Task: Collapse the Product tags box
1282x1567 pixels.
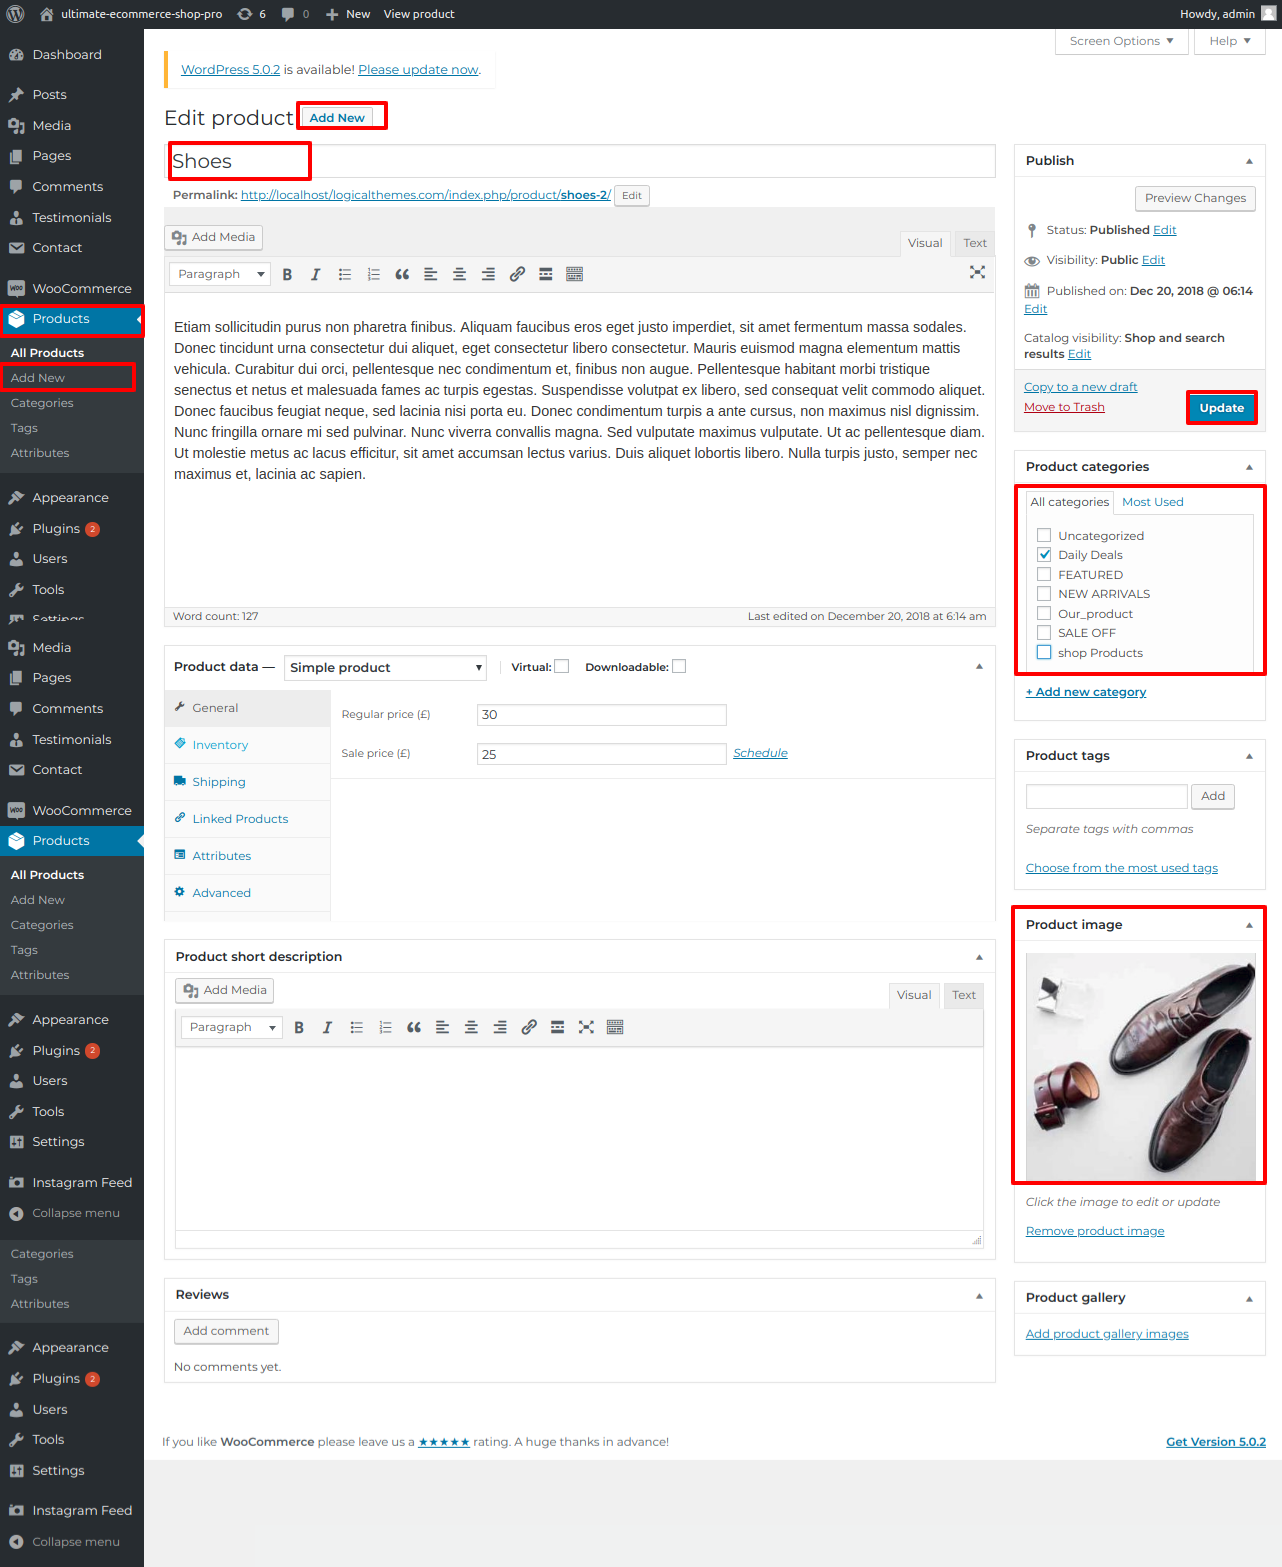Action: 1249,756
